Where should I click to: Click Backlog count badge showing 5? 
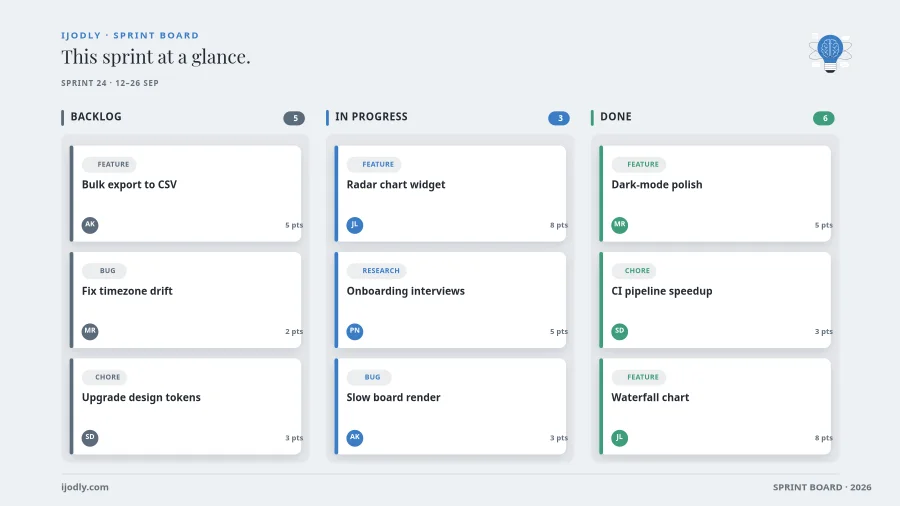[294, 118]
